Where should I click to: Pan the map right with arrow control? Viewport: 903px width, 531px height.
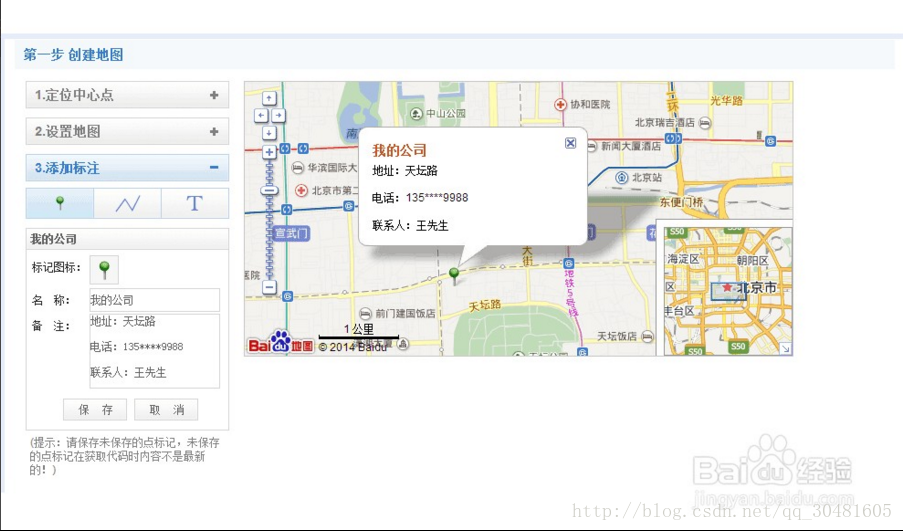pos(278,115)
